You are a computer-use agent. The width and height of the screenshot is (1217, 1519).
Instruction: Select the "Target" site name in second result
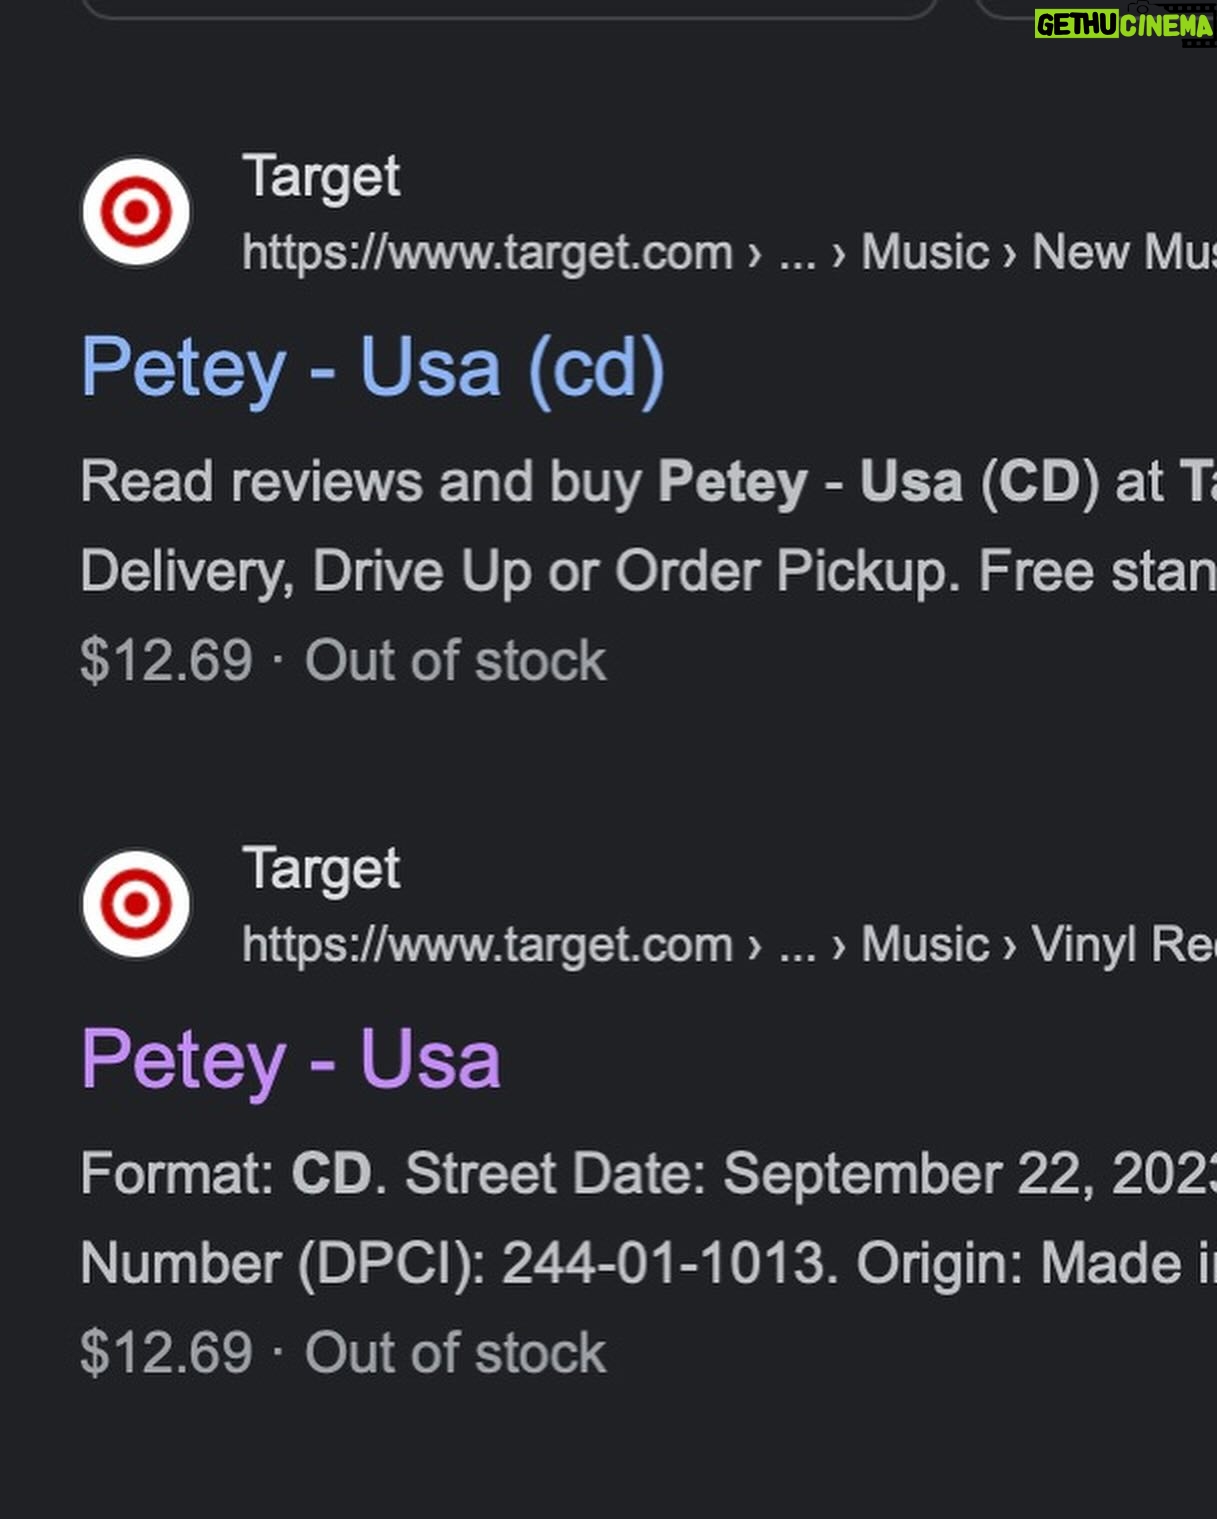coord(321,869)
